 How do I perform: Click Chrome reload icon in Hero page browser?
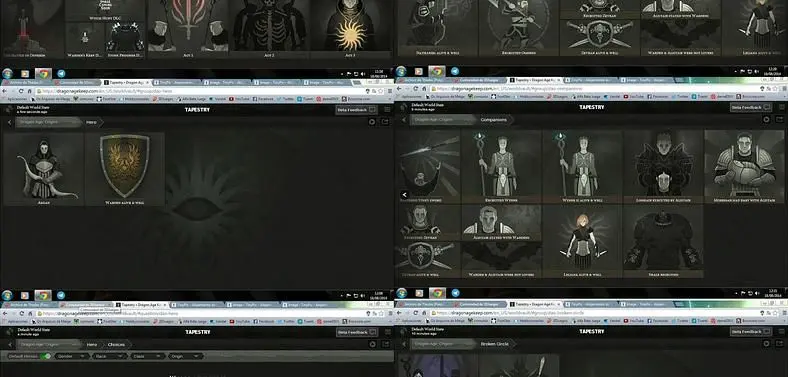[x=21, y=91]
